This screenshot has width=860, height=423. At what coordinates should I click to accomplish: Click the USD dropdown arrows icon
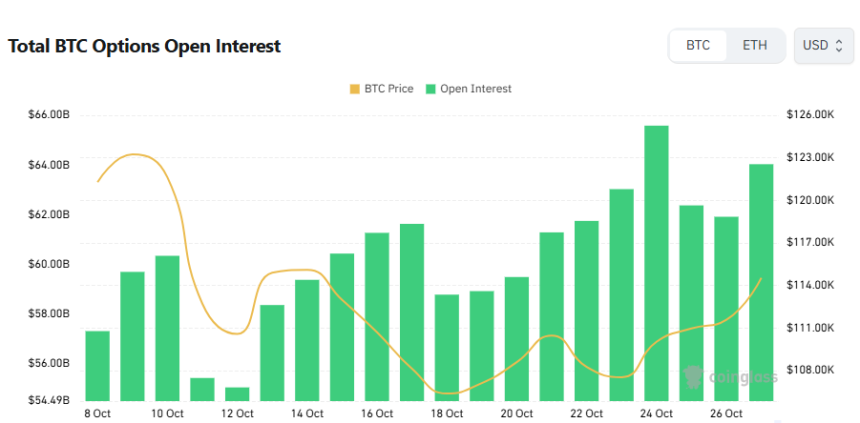837,46
